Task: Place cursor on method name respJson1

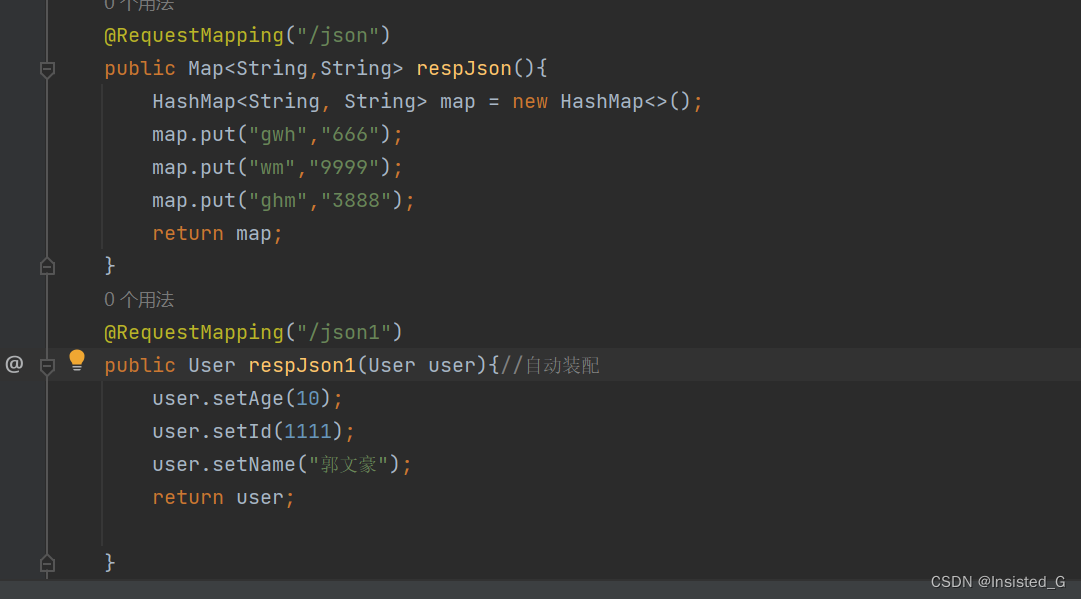Action: [301, 365]
